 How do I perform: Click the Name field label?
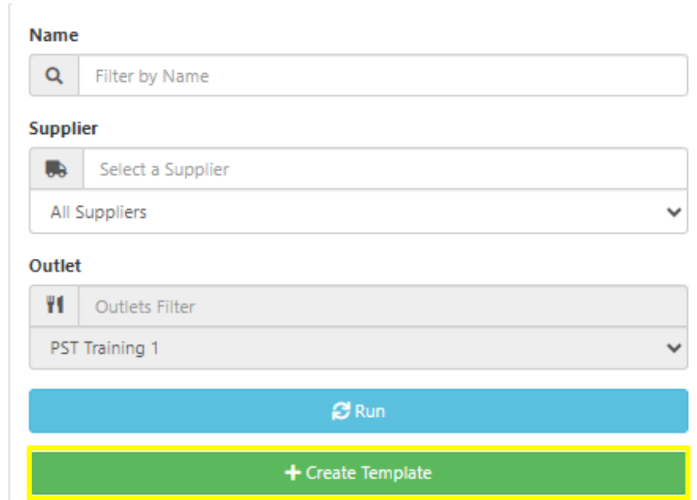(54, 35)
